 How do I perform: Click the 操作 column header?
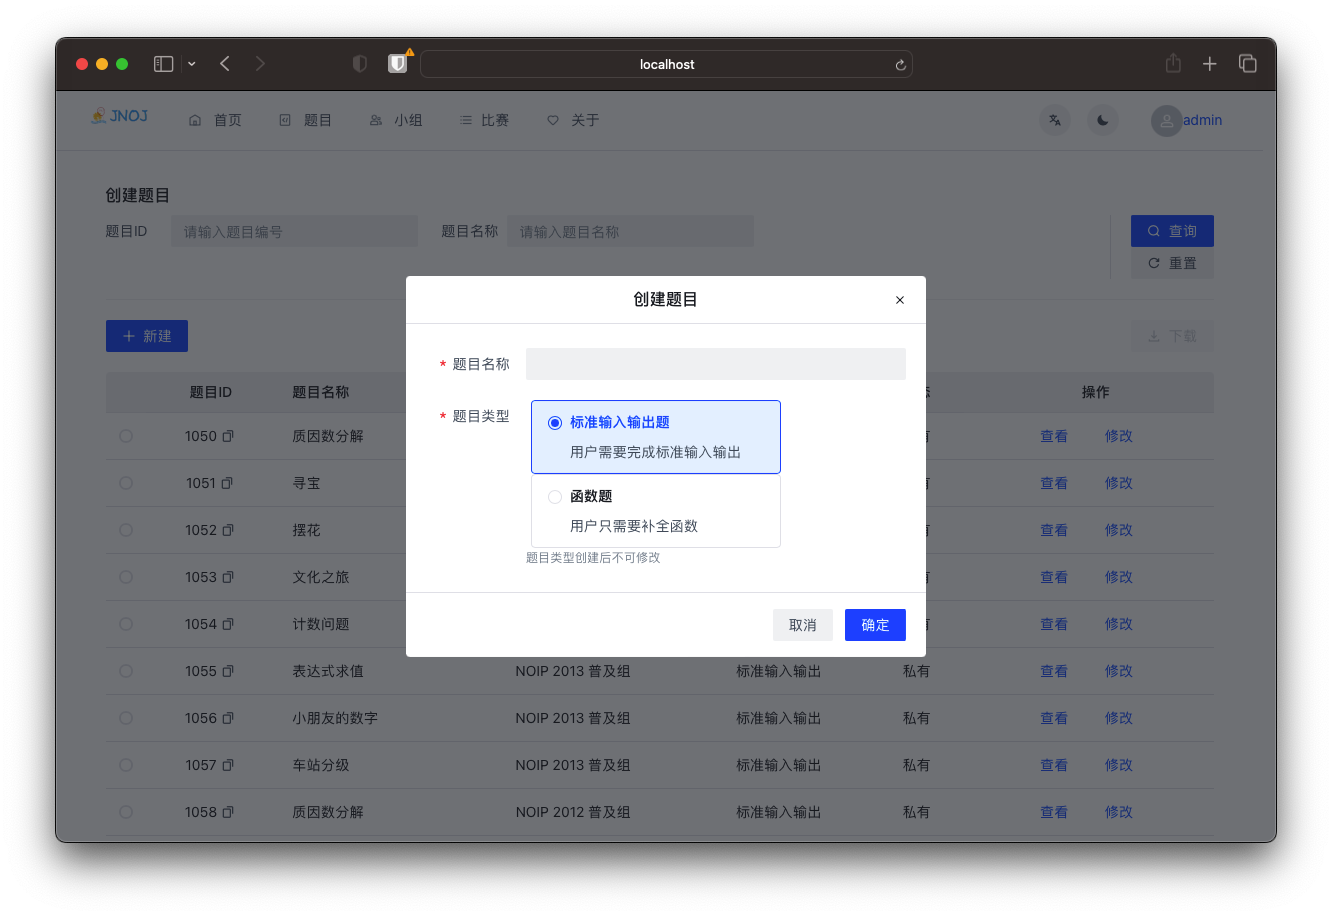tap(1096, 392)
